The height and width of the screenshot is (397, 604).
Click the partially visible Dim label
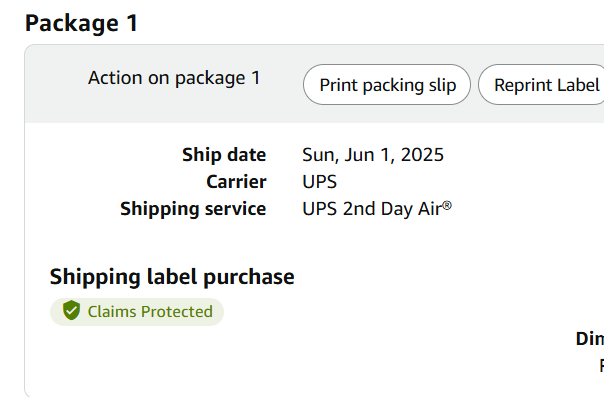pos(590,339)
